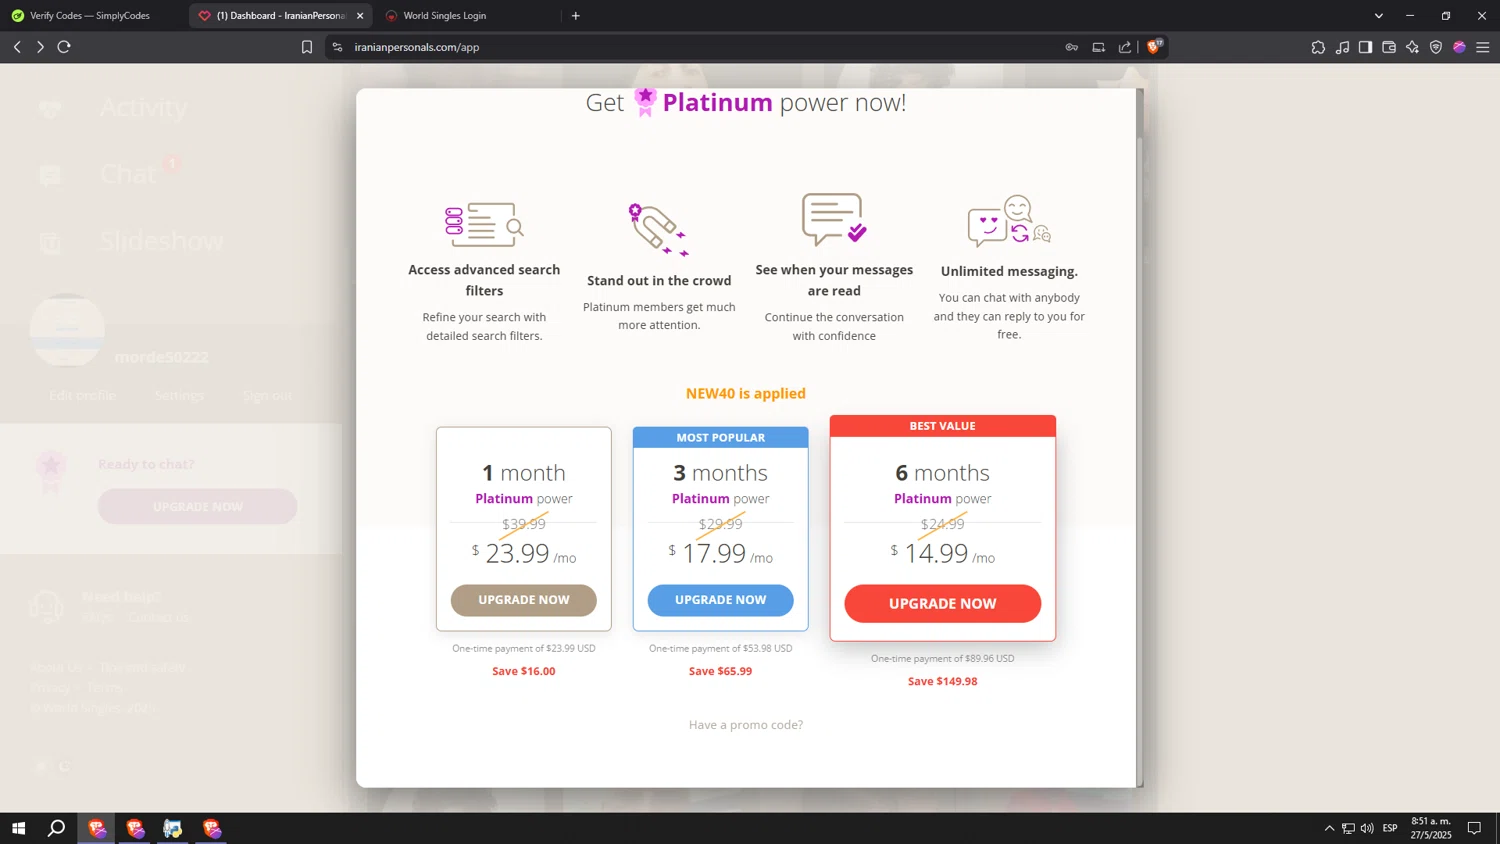Open Activity in the left sidebar

coord(143,107)
